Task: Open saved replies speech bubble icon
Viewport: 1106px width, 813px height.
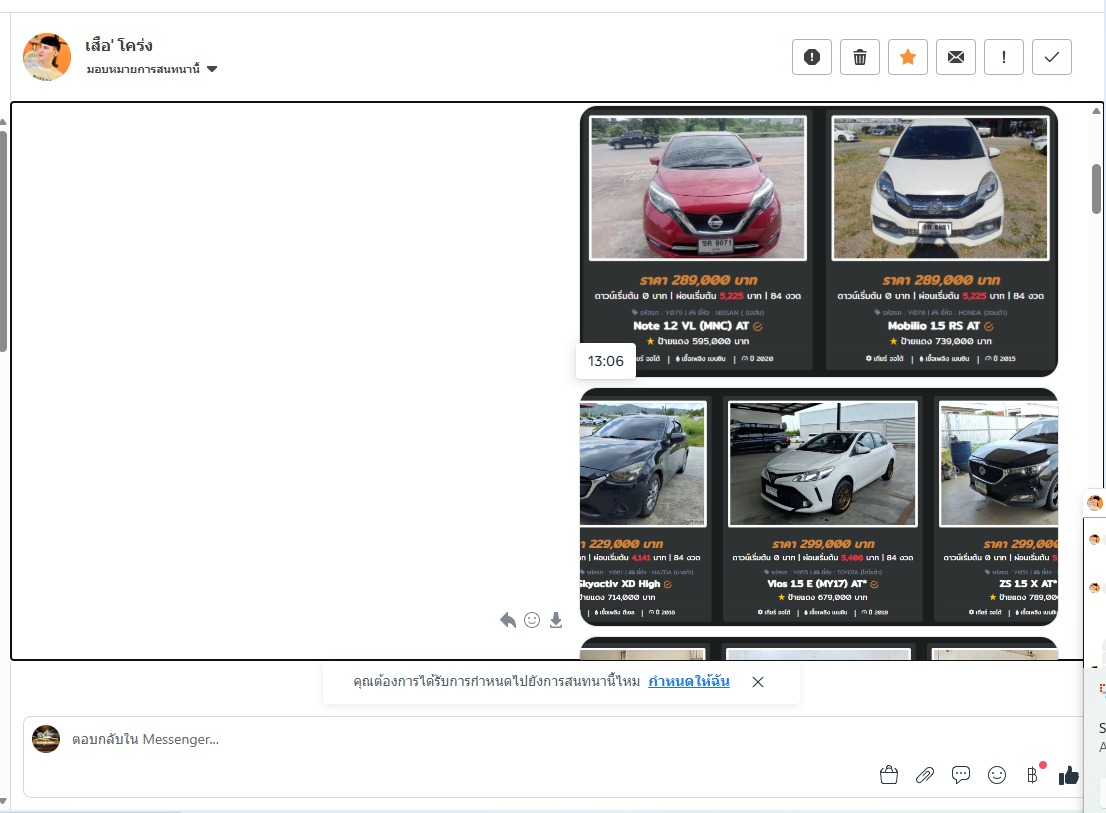Action: point(961,774)
